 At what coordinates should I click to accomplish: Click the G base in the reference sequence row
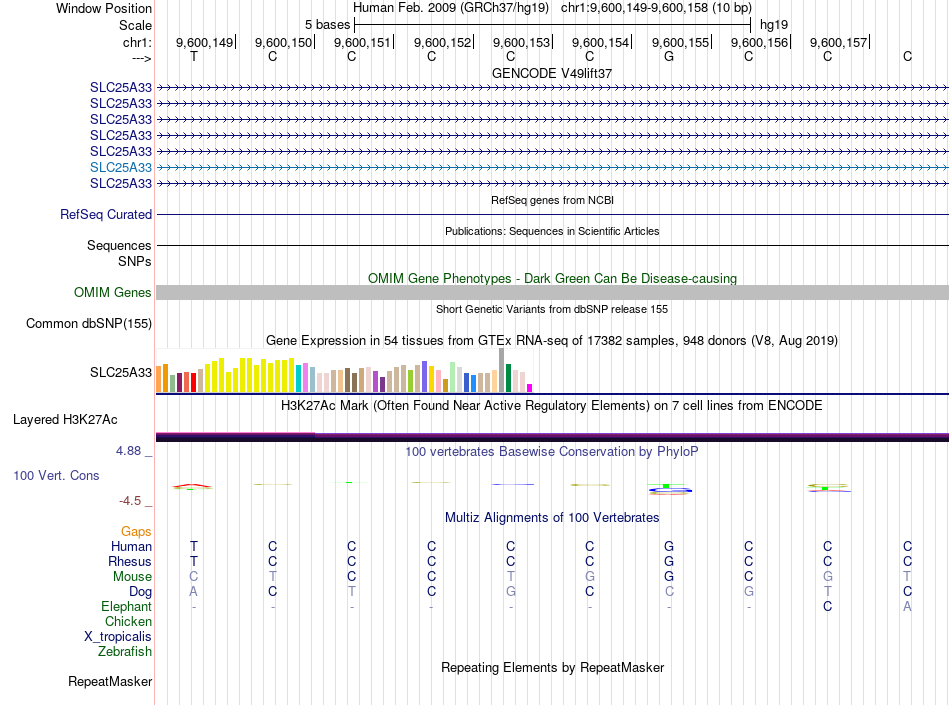click(668, 56)
